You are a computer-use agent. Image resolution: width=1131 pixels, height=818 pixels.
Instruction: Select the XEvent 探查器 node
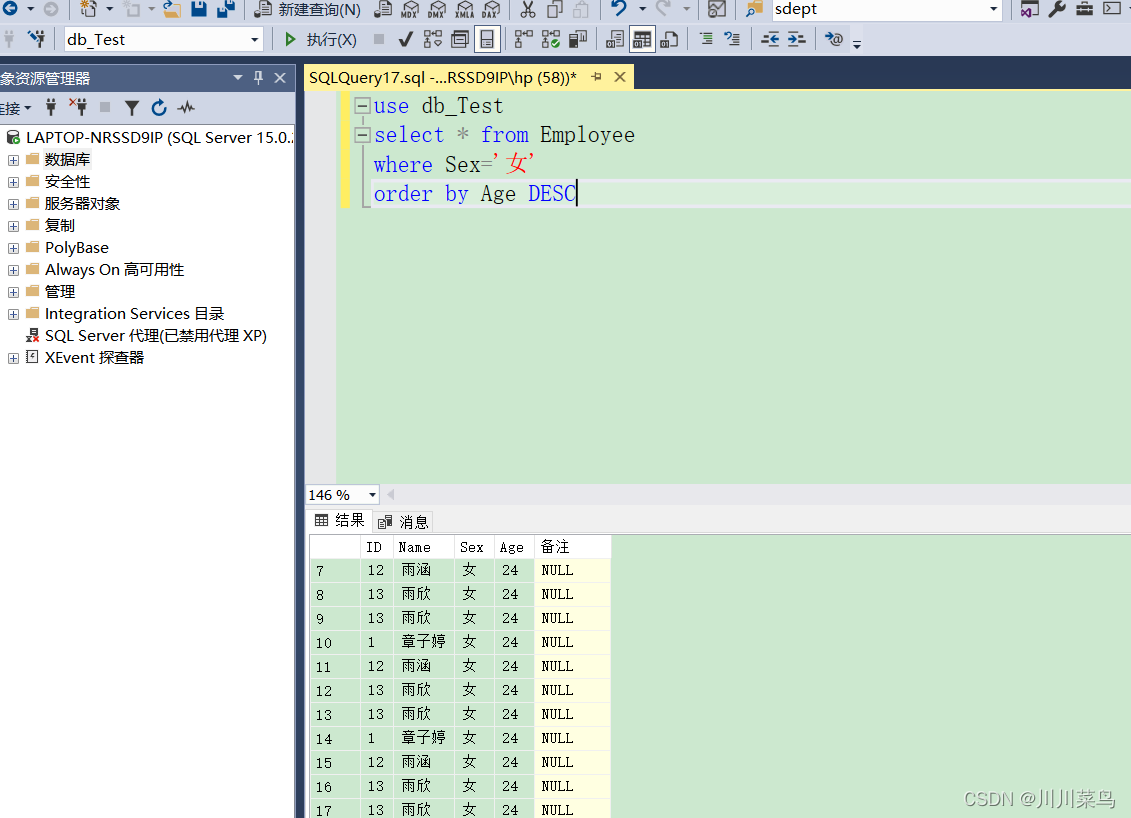pos(94,358)
